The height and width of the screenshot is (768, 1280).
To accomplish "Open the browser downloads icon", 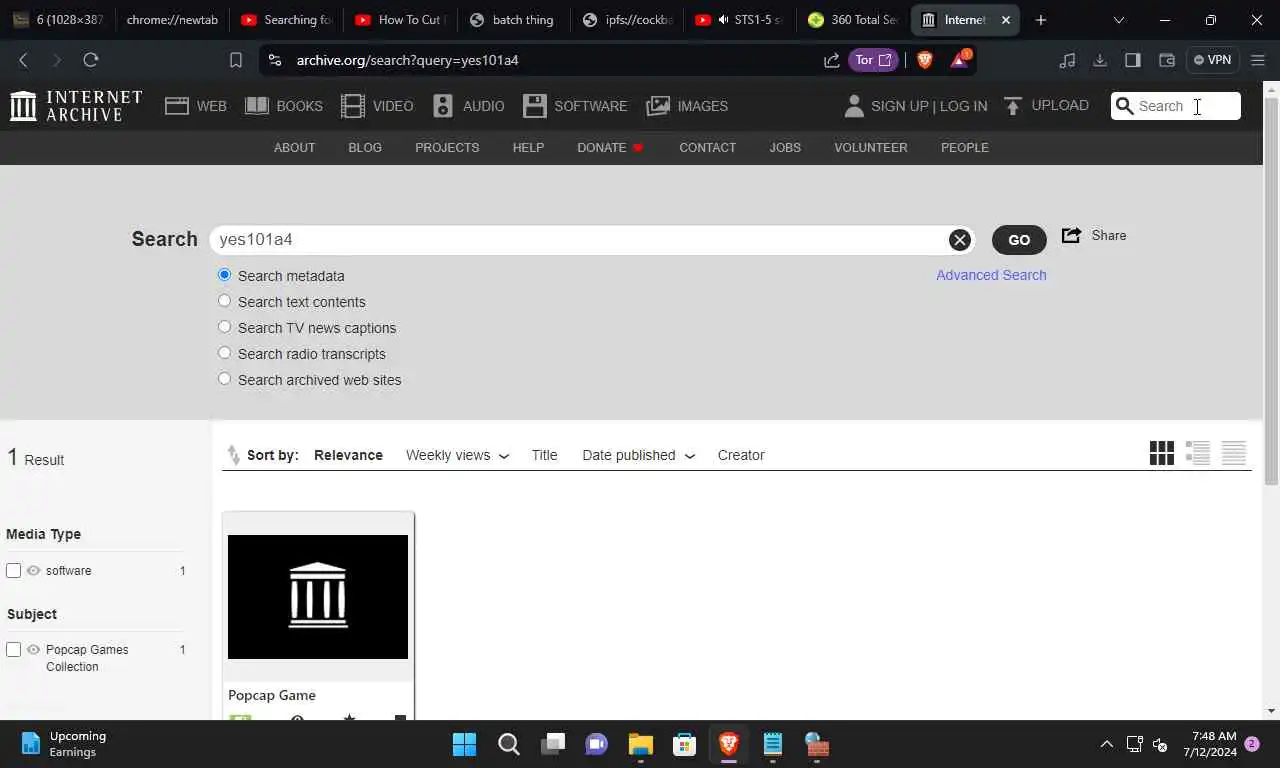I will pyautogui.click(x=1100, y=60).
